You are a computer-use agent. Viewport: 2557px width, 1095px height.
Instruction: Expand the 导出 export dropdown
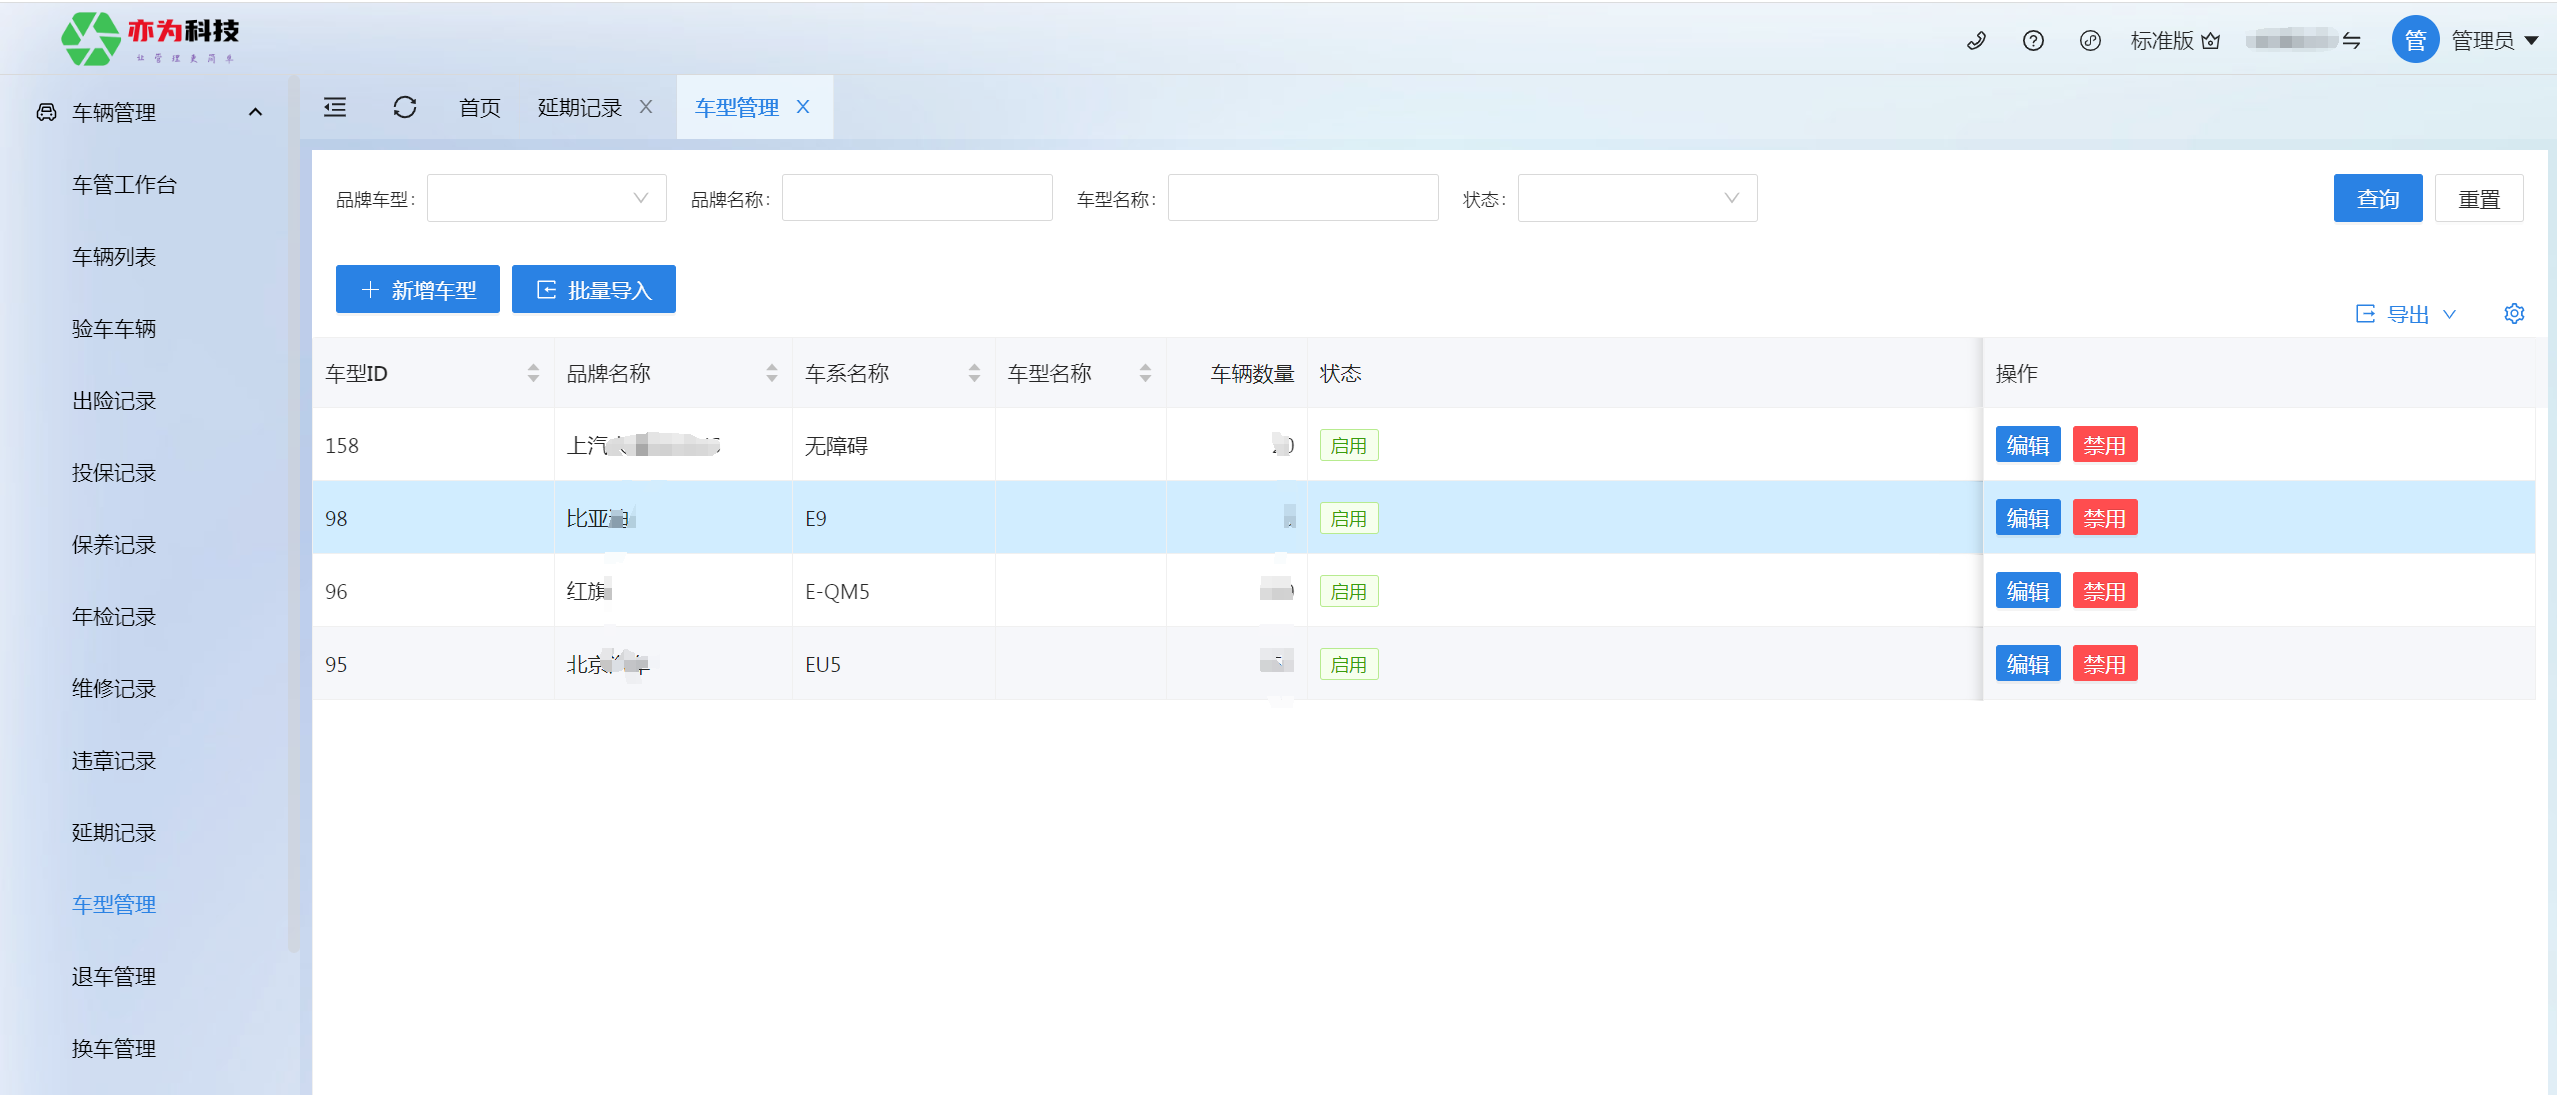(x=2407, y=314)
